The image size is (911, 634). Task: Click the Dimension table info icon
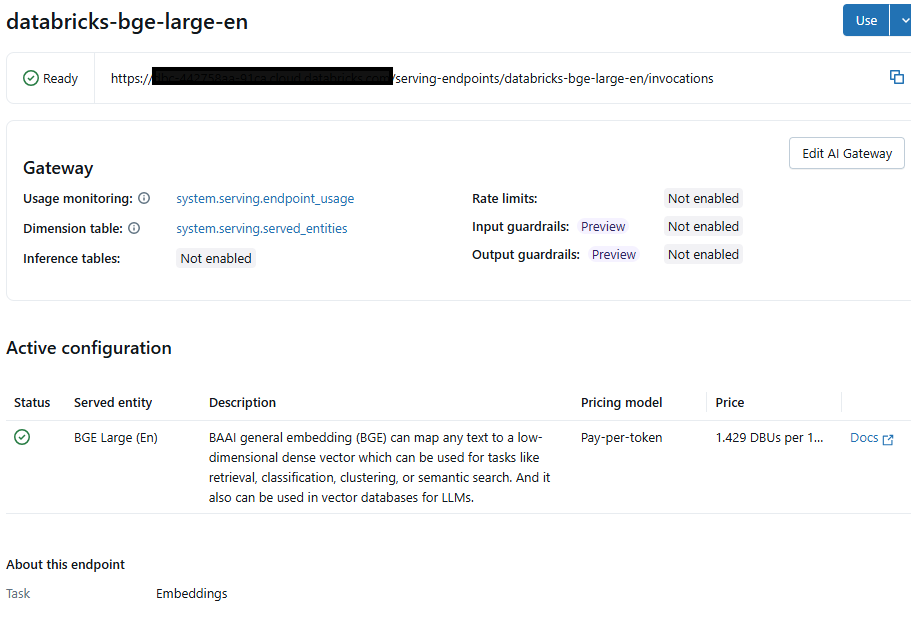pos(134,228)
